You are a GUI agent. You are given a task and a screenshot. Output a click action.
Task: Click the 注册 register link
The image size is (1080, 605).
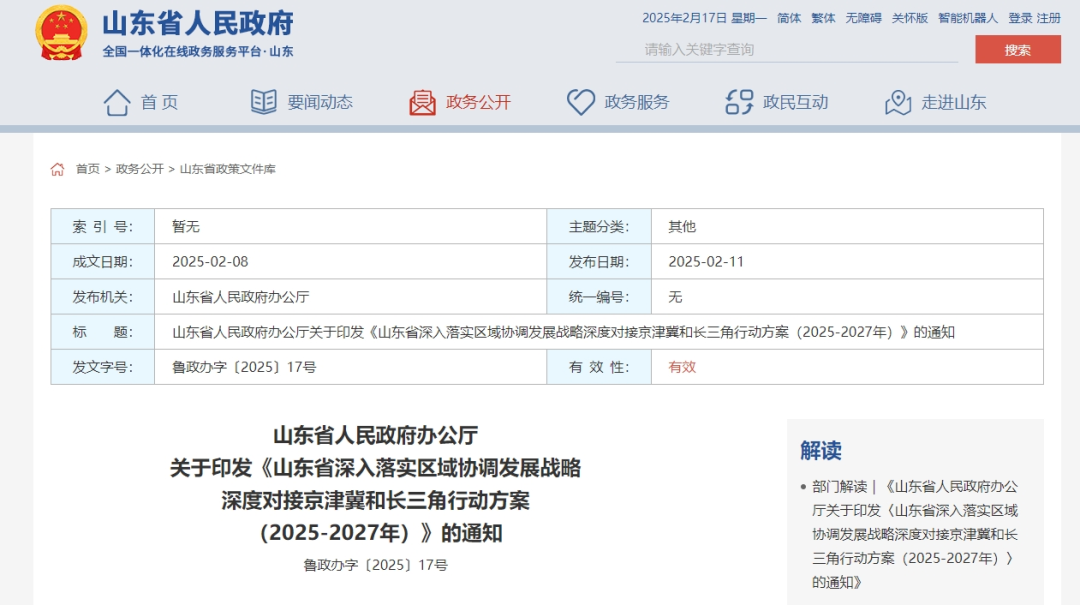tap(1048, 18)
